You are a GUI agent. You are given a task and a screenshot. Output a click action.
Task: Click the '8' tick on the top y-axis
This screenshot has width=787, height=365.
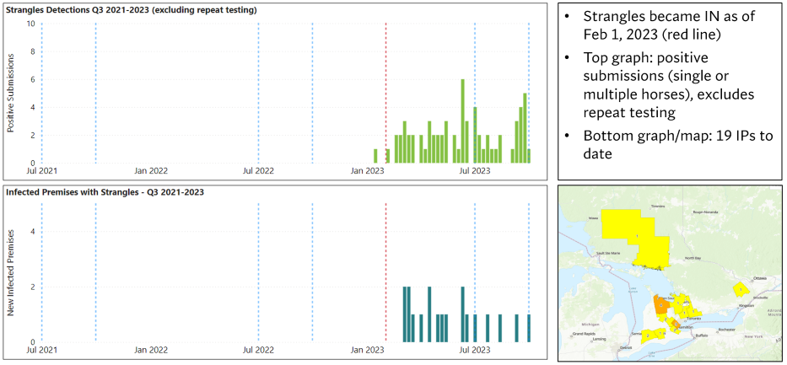click(33, 51)
